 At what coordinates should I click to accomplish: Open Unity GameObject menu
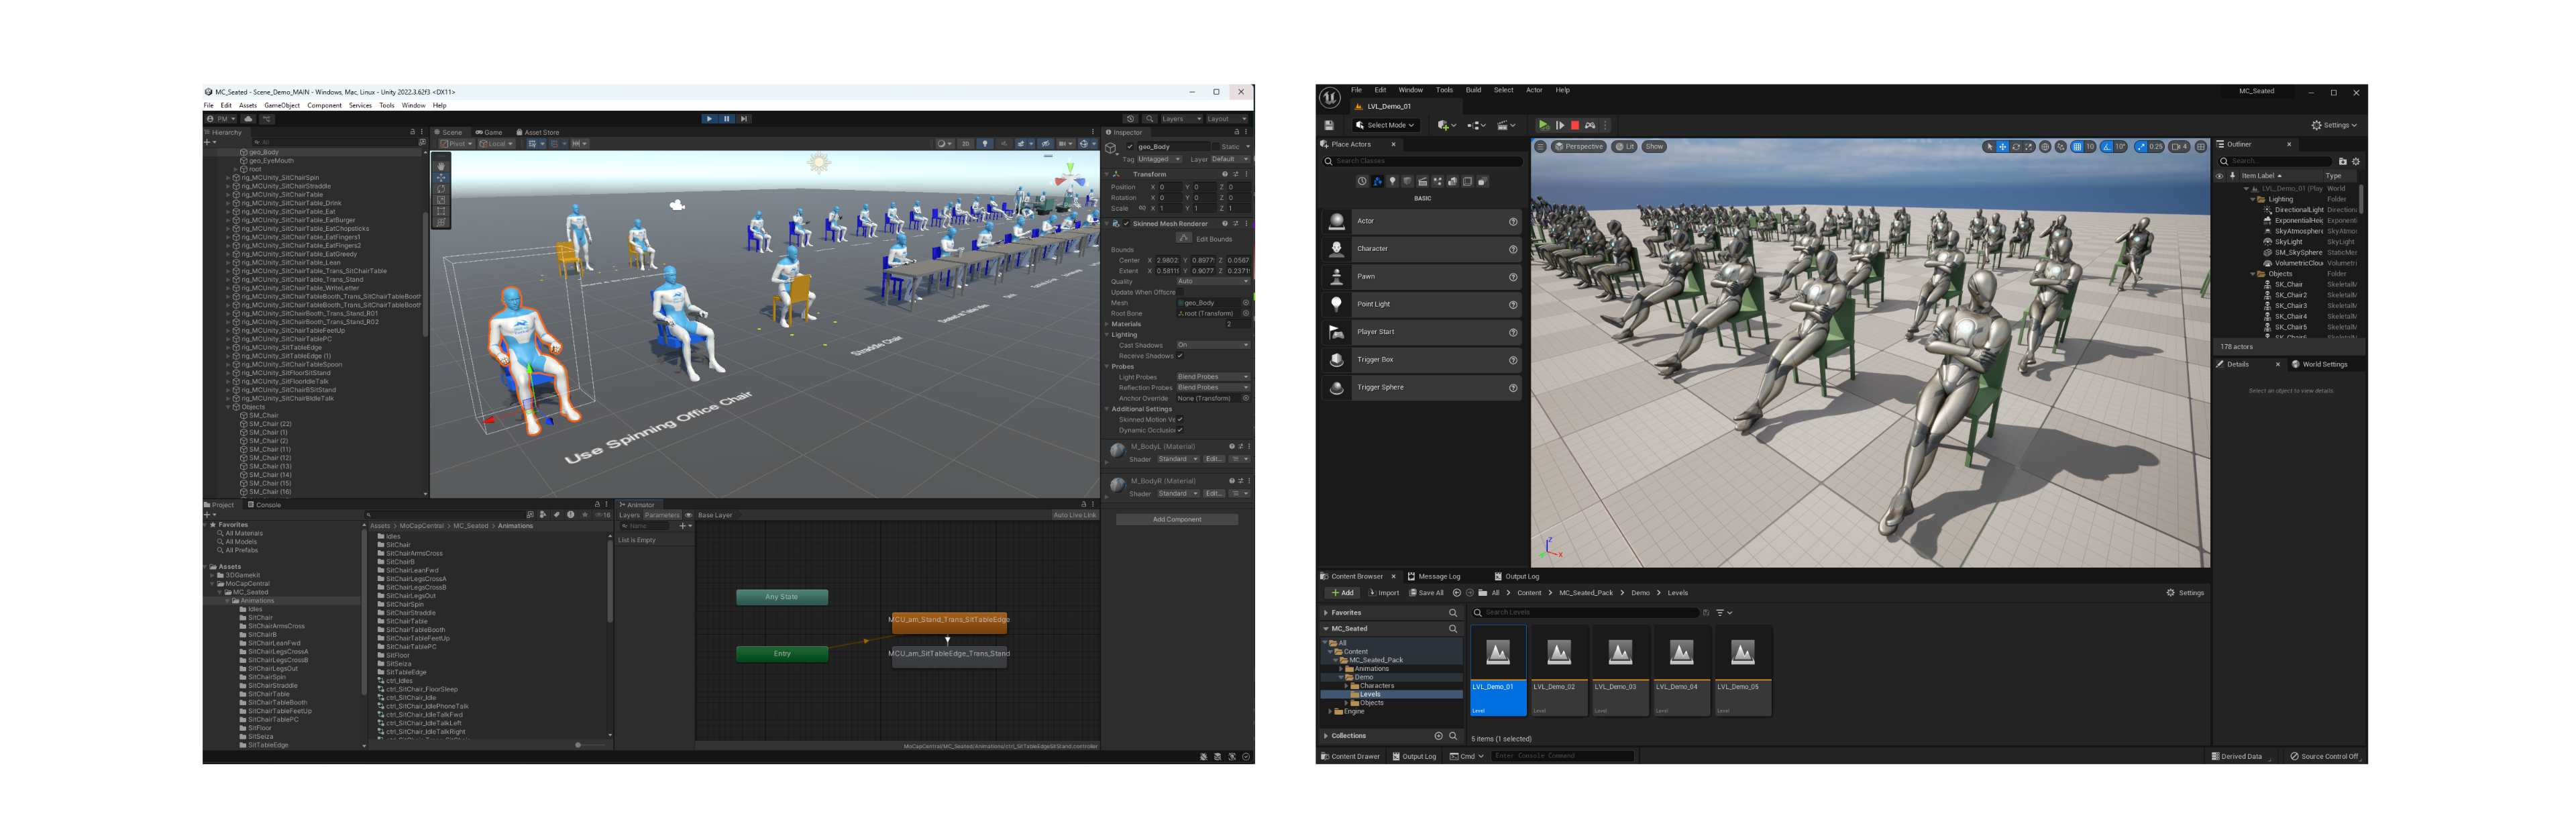[281, 105]
